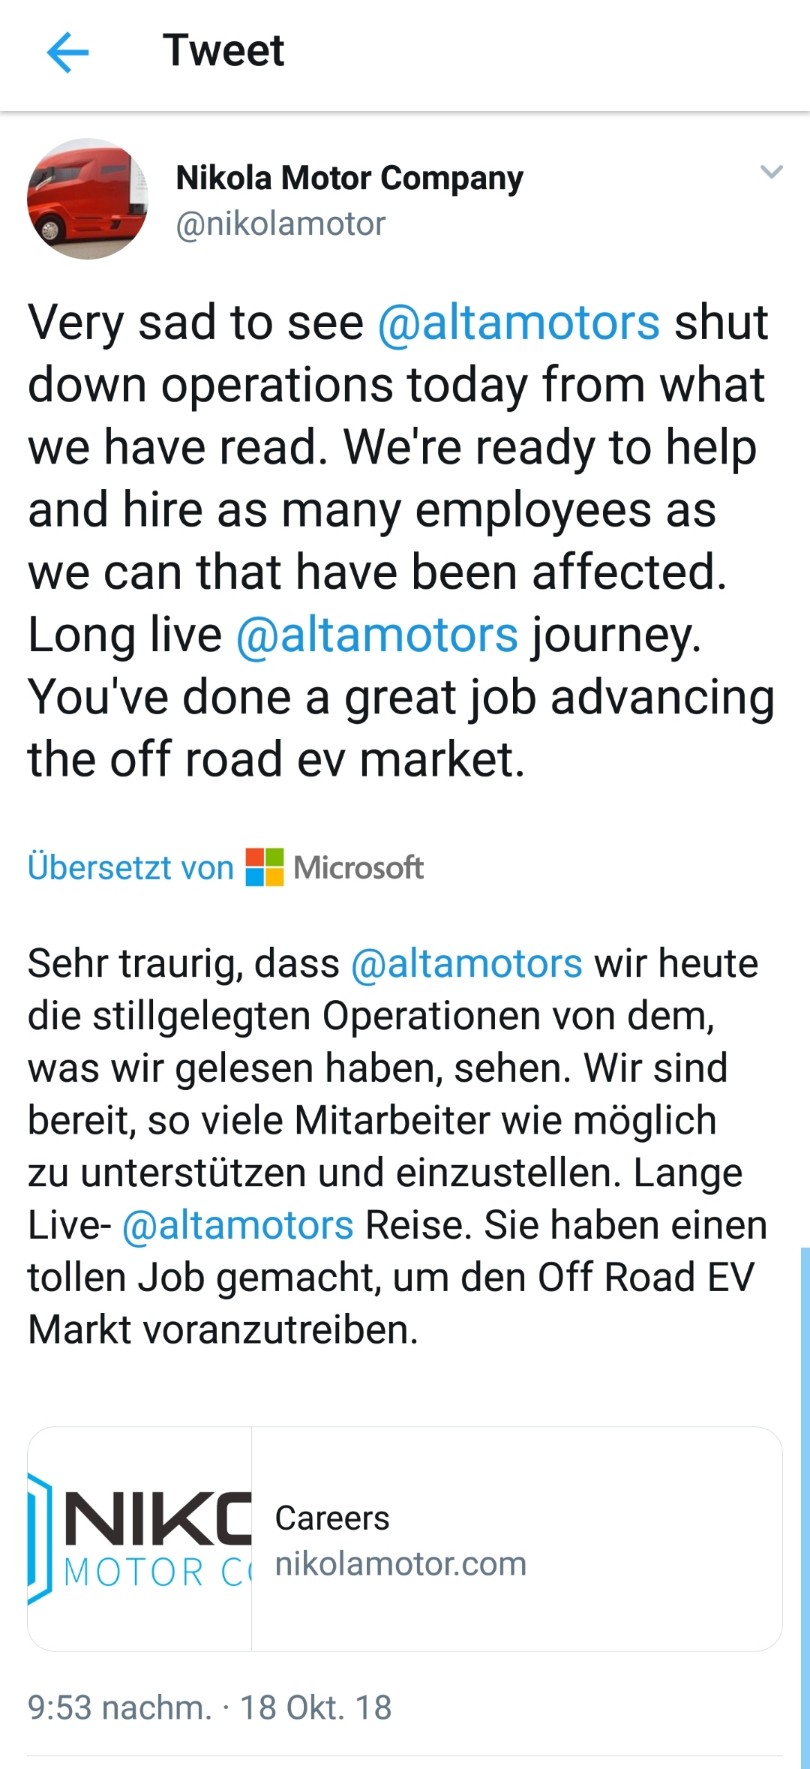Open @altamotors mention before "shut"
This screenshot has height=1769, width=810.
(x=518, y=323)
